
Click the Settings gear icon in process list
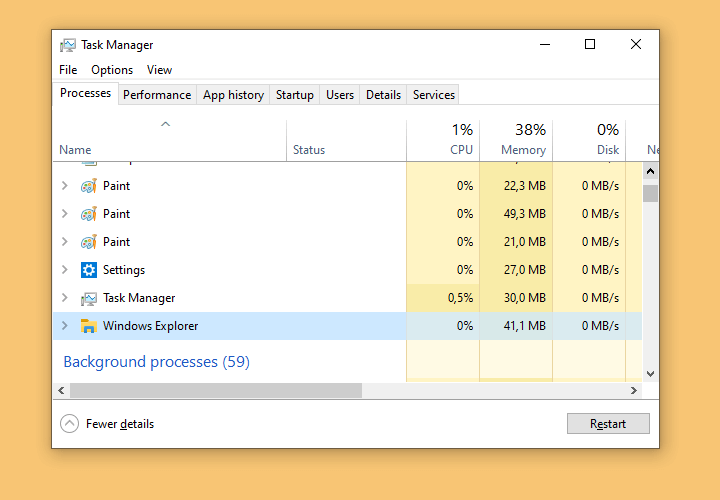[x=89, y=270]
